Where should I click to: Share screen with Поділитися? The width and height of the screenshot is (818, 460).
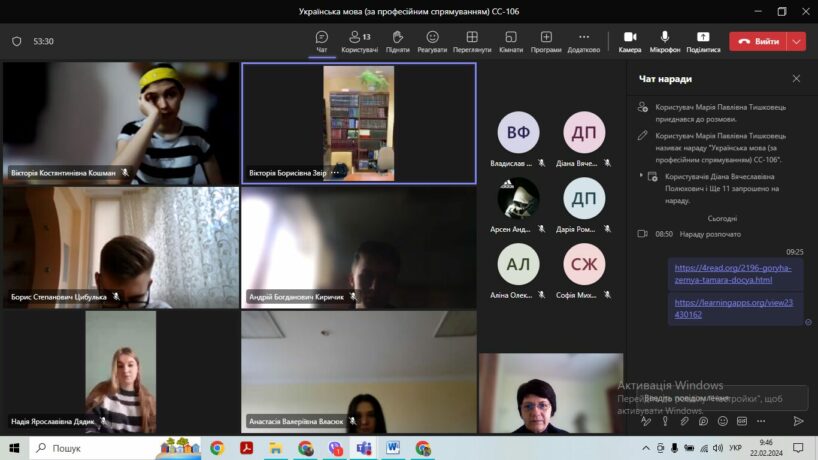(703, 41)
